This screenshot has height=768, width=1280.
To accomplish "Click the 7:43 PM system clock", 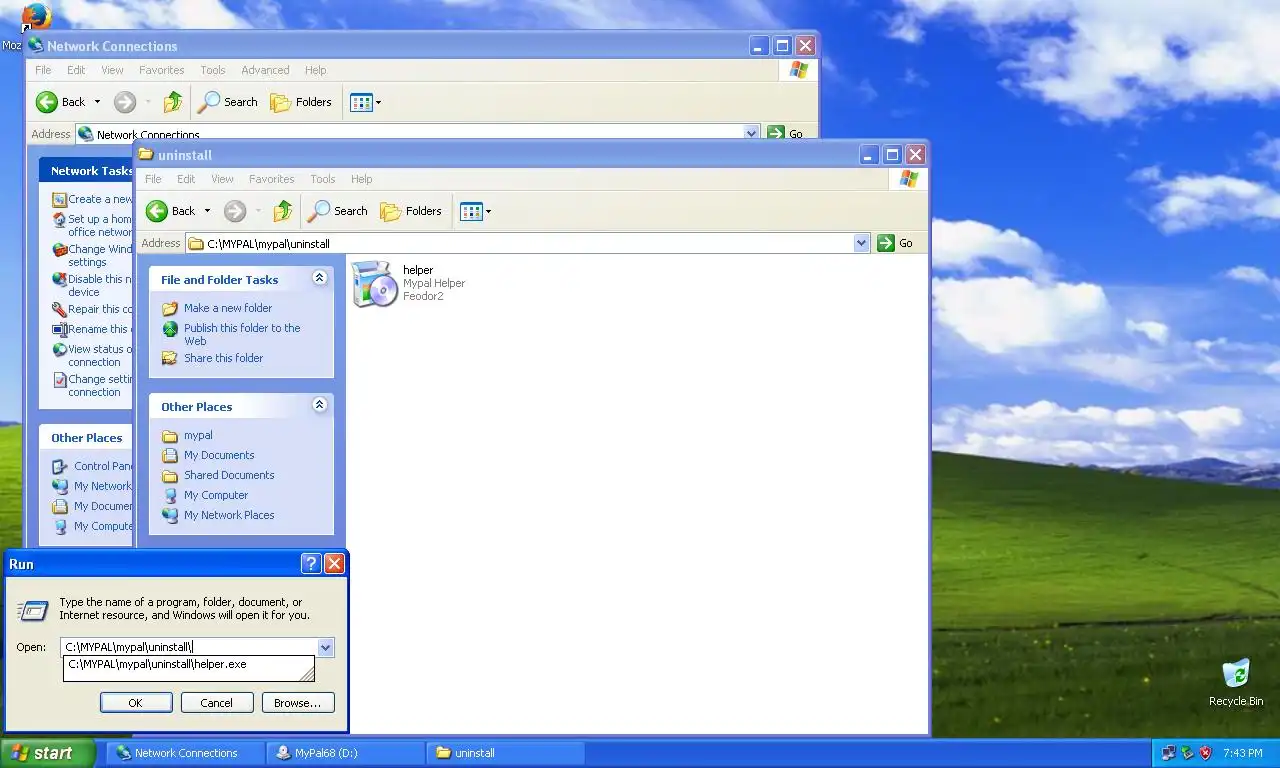I will point(1243,753).
